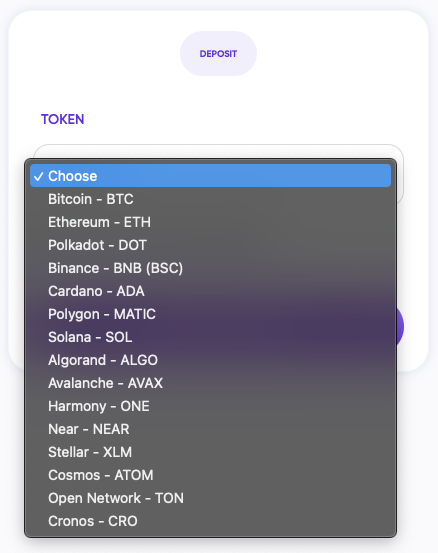
Task: Select Polygon - MATIC entry
Action: 211,314
